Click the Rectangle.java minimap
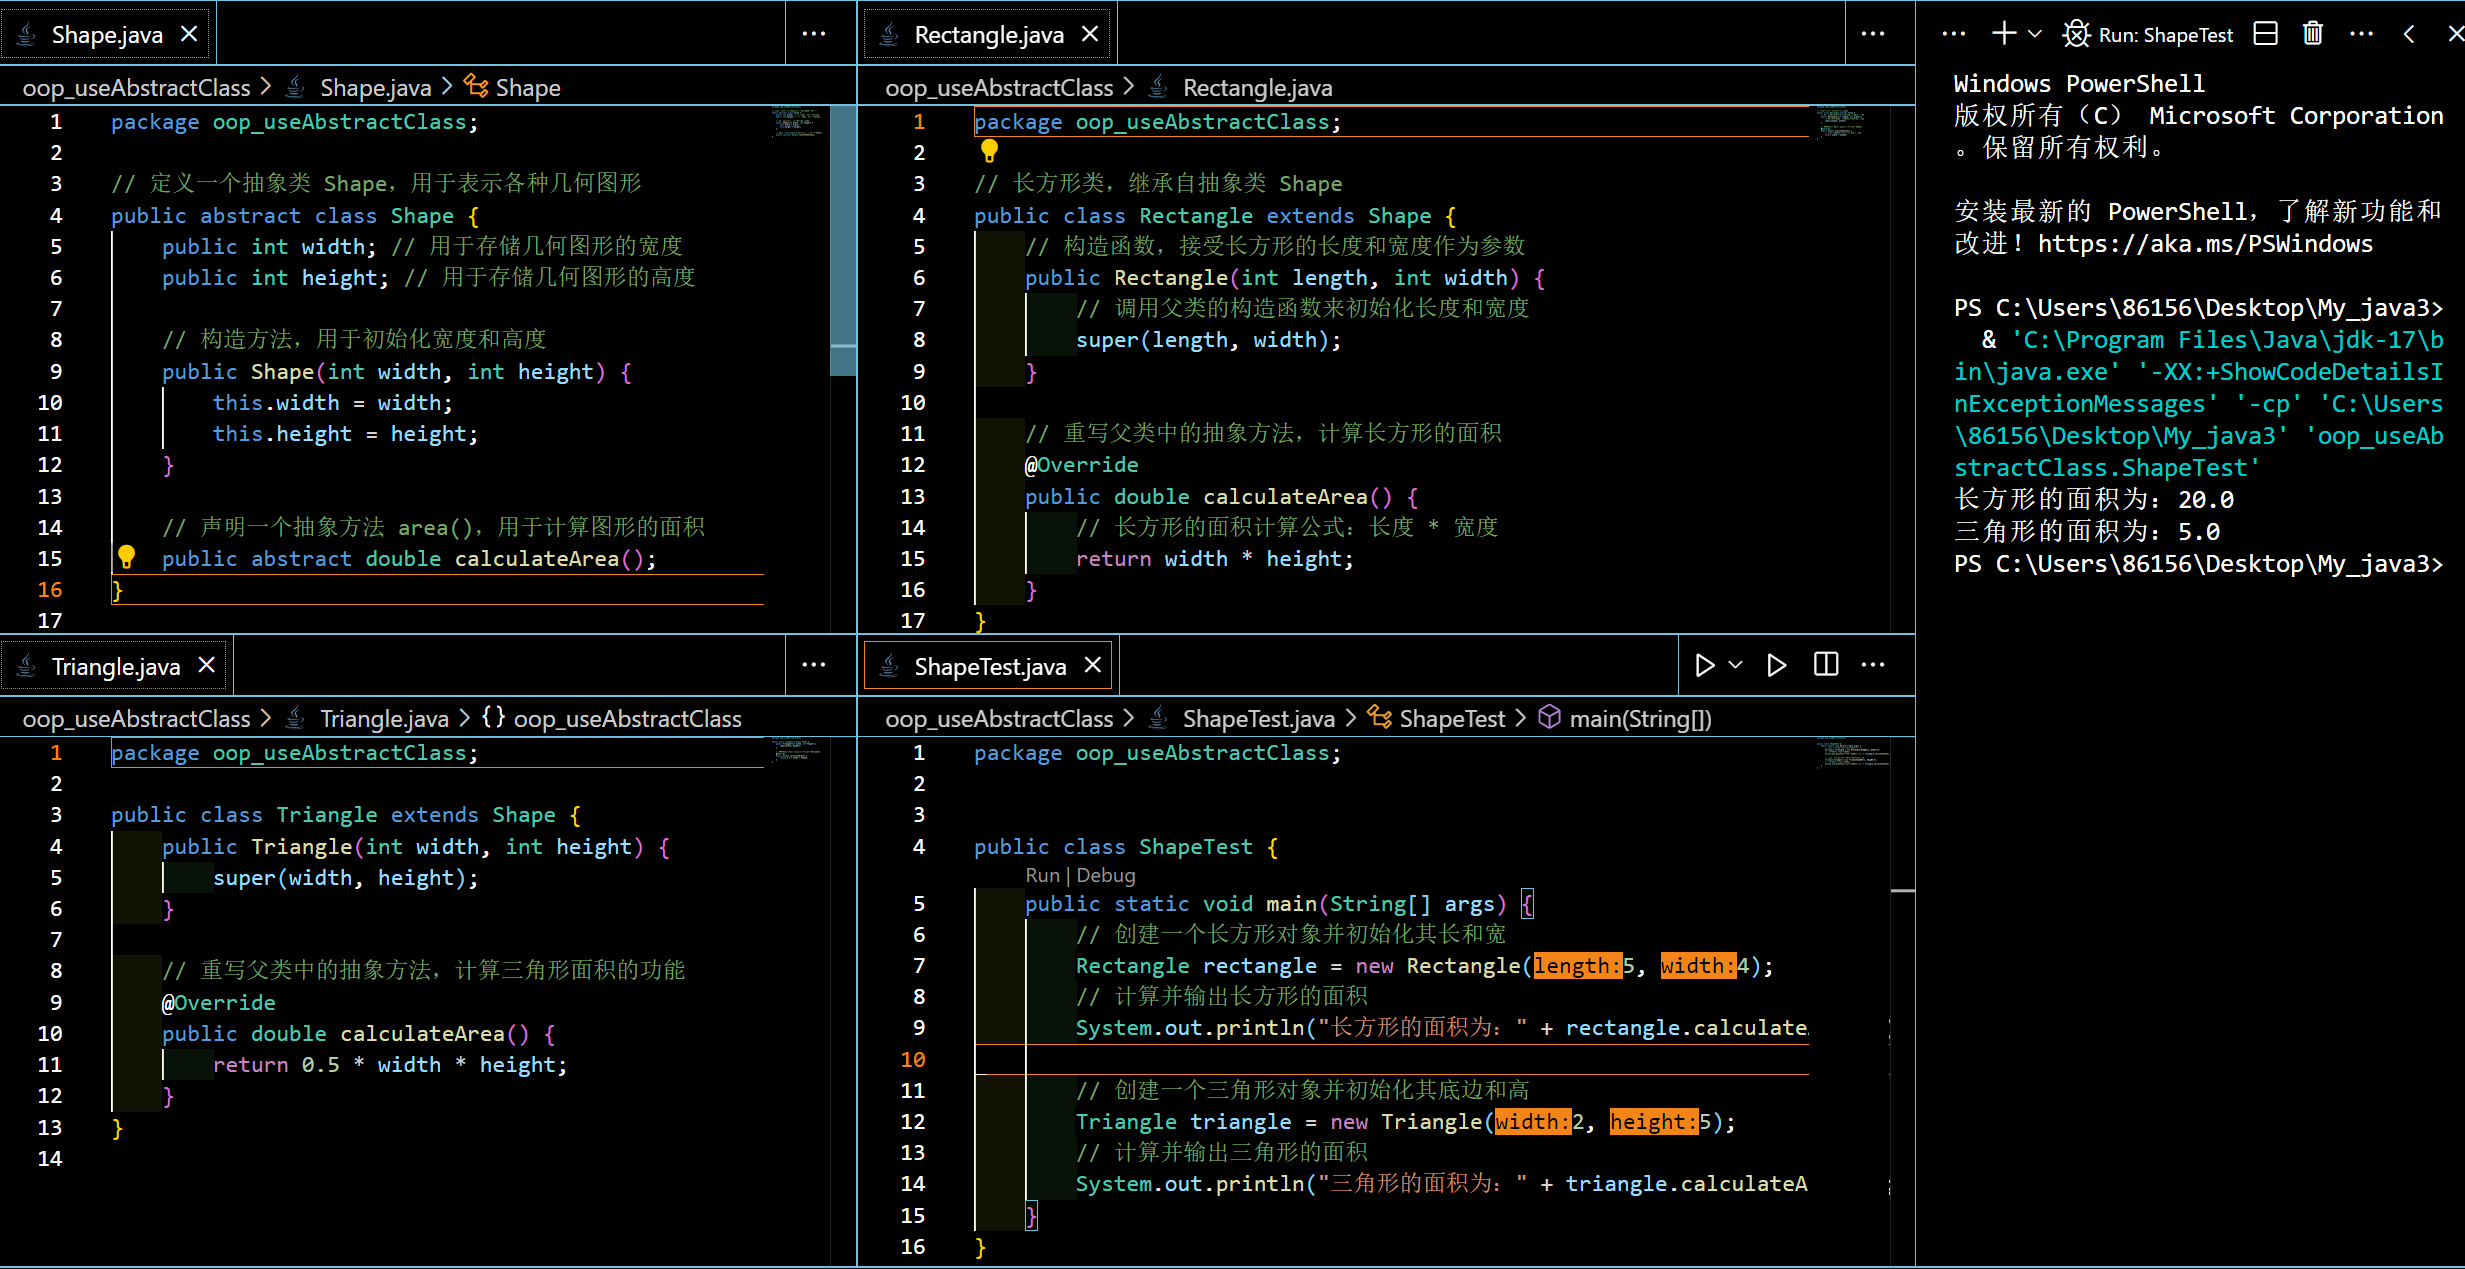Screen dimensions: 2465x1269 (x=1842, y=122)
